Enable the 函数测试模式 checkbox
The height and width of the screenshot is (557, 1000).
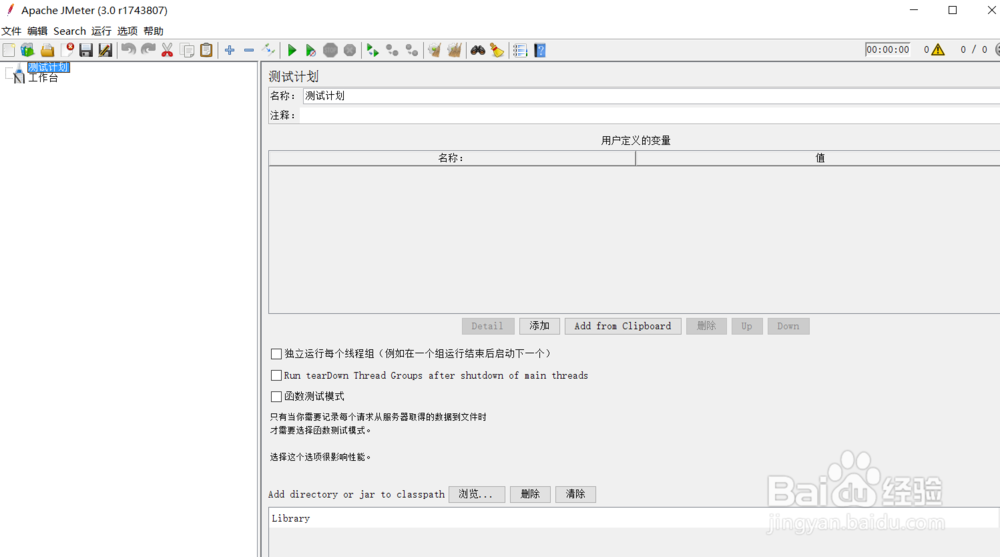(x=276, y=396)
